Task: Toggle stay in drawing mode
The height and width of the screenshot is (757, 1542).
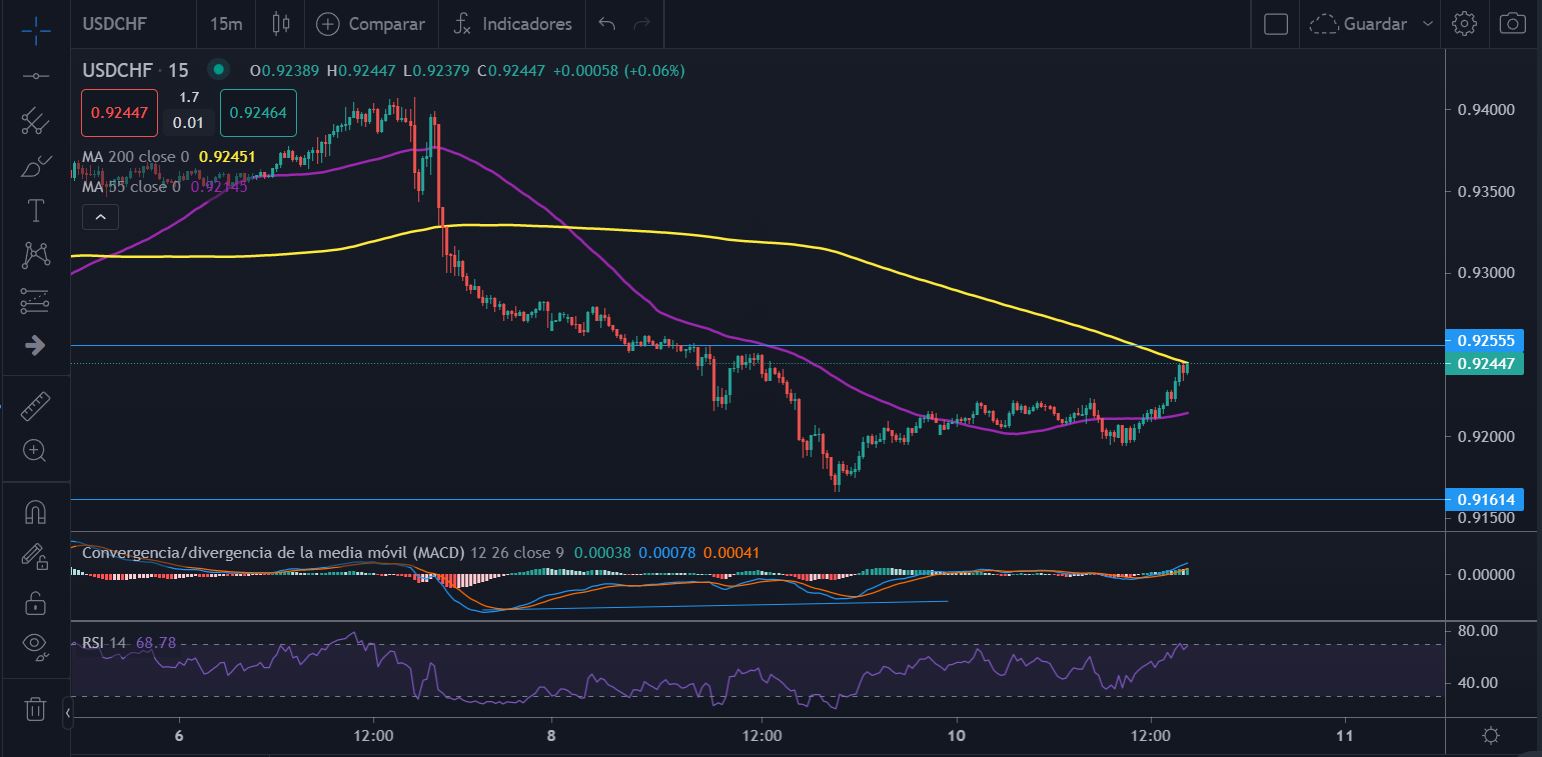Action: pyautogui.click(x=35, y=557)
